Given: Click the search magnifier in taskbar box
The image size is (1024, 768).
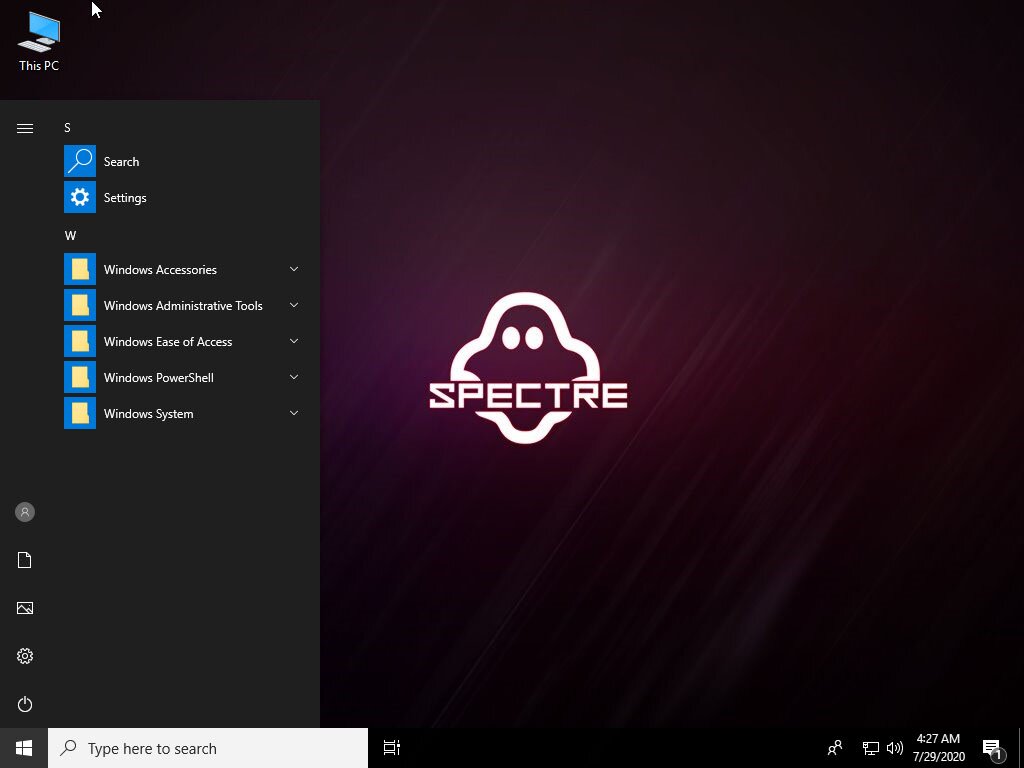Looking at the screenshot, I should [x=68, y=748].
